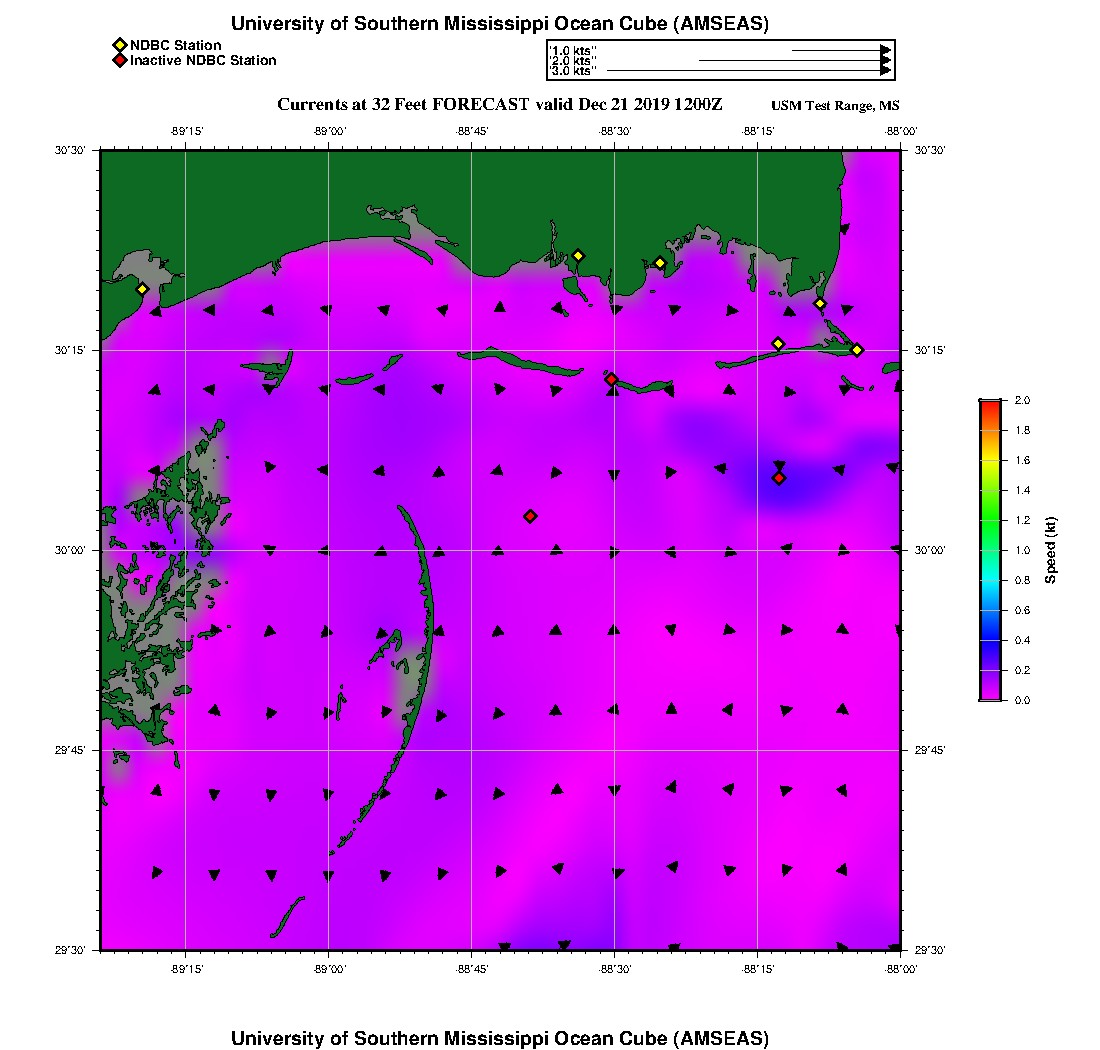
Task: Click the 3.0 kts arrowhead in scale legend
Action: pos(885,71)
